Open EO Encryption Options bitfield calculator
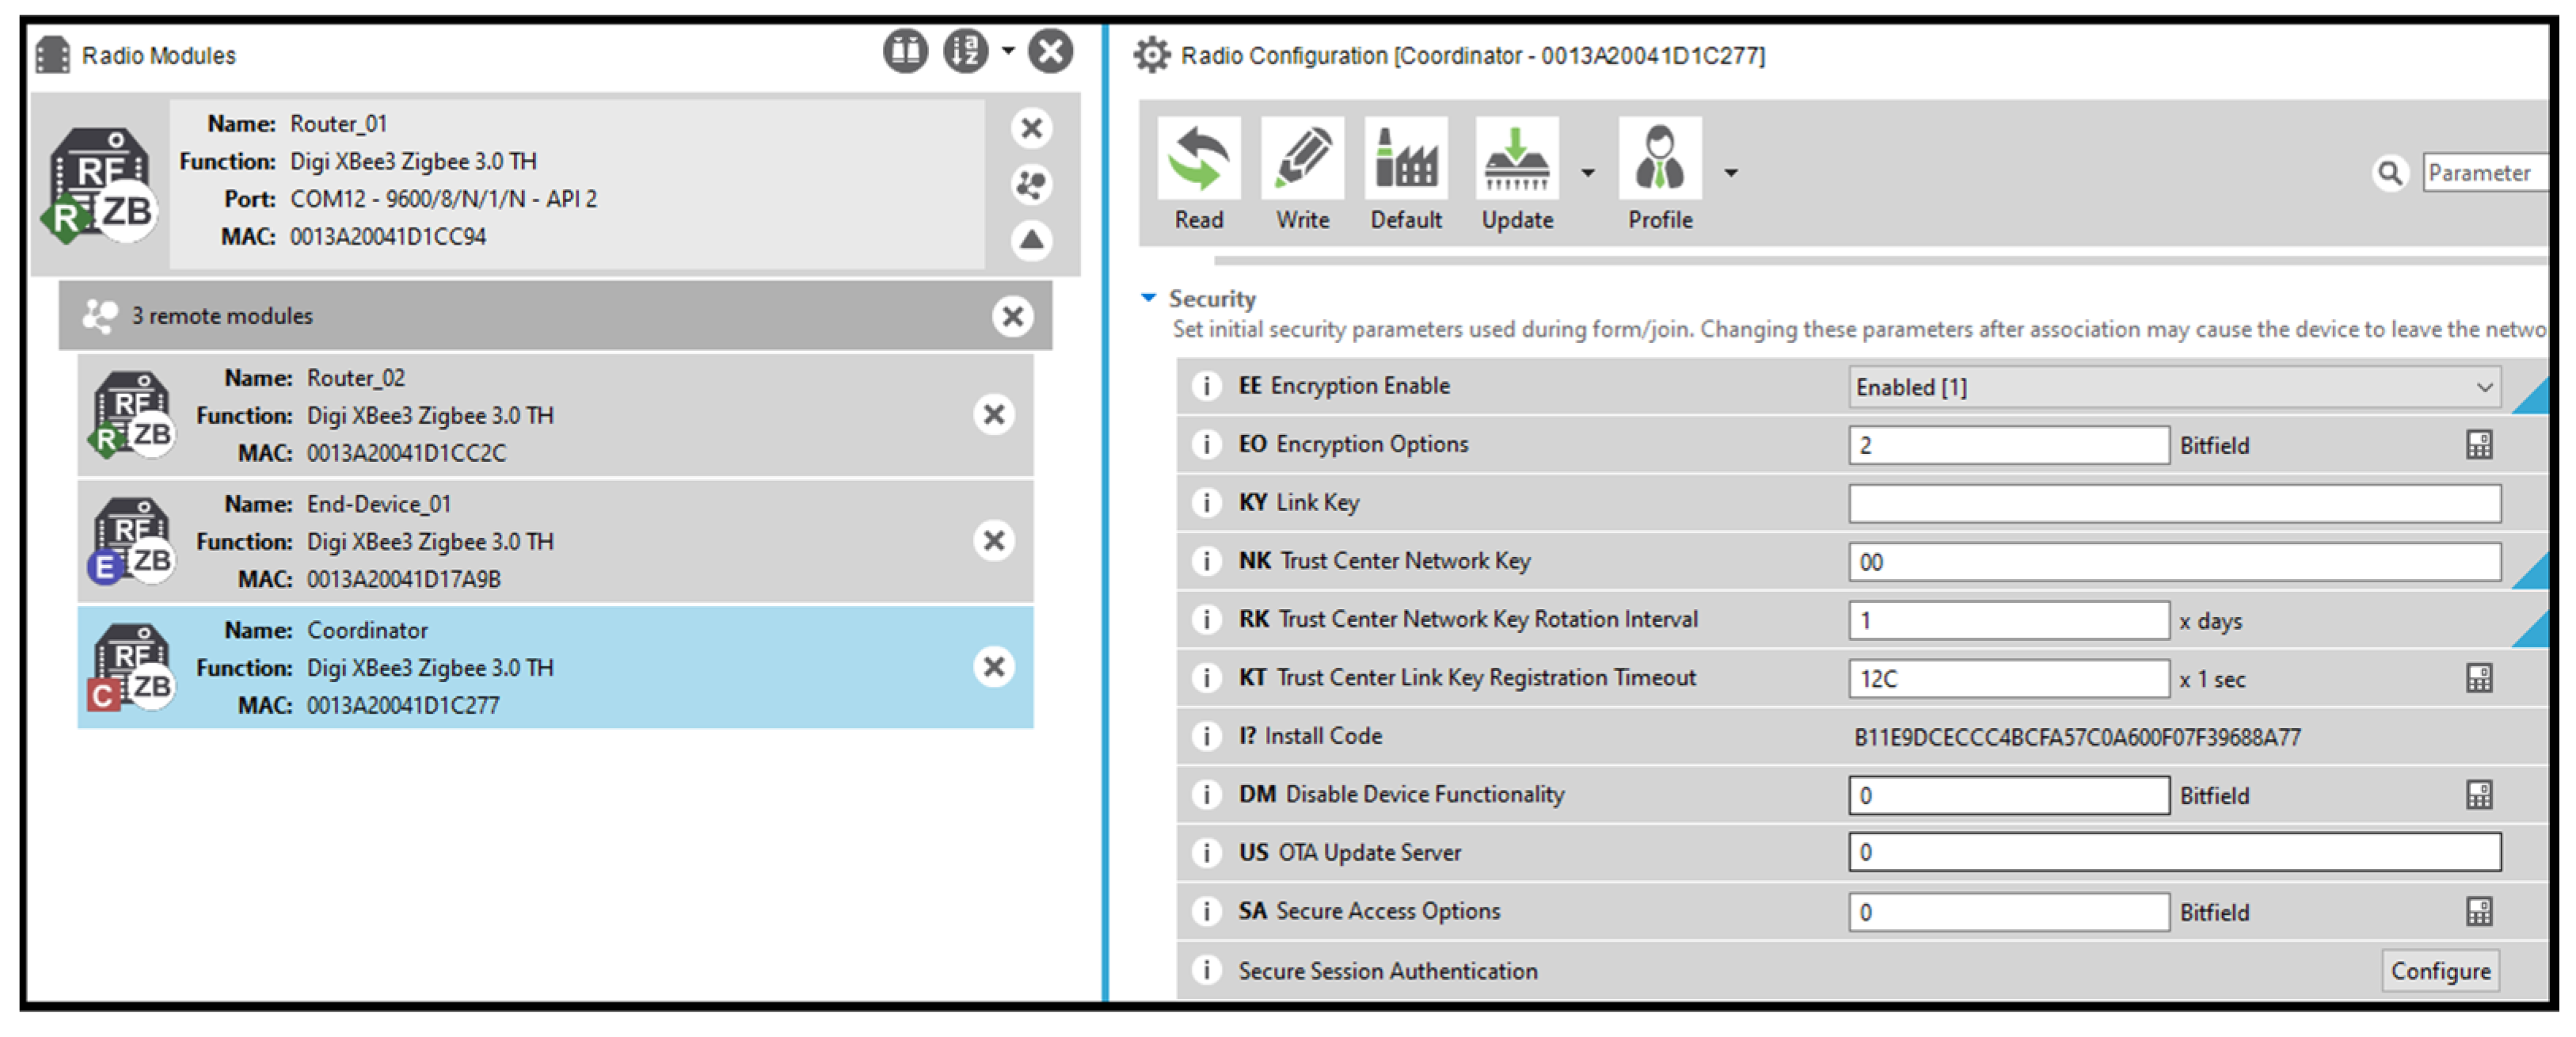 pos(2478,445)
